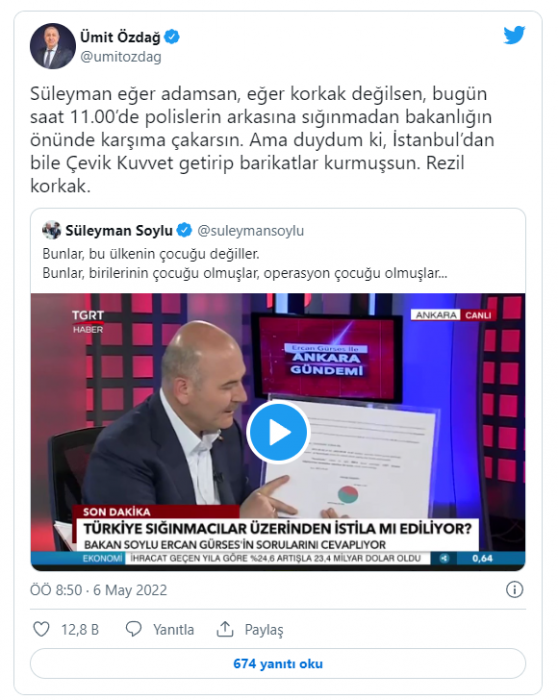Image resolution: width=558 pixels, height=700 pixels.
Task: Open the @suleymansoylu handle link
Action: click(x=250, y=230)
